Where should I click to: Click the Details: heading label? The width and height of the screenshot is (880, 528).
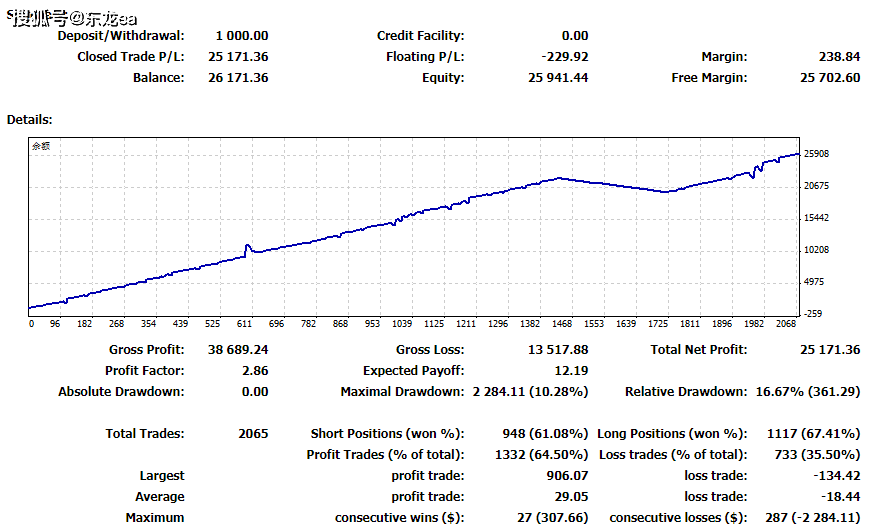[x=30, y=120]
